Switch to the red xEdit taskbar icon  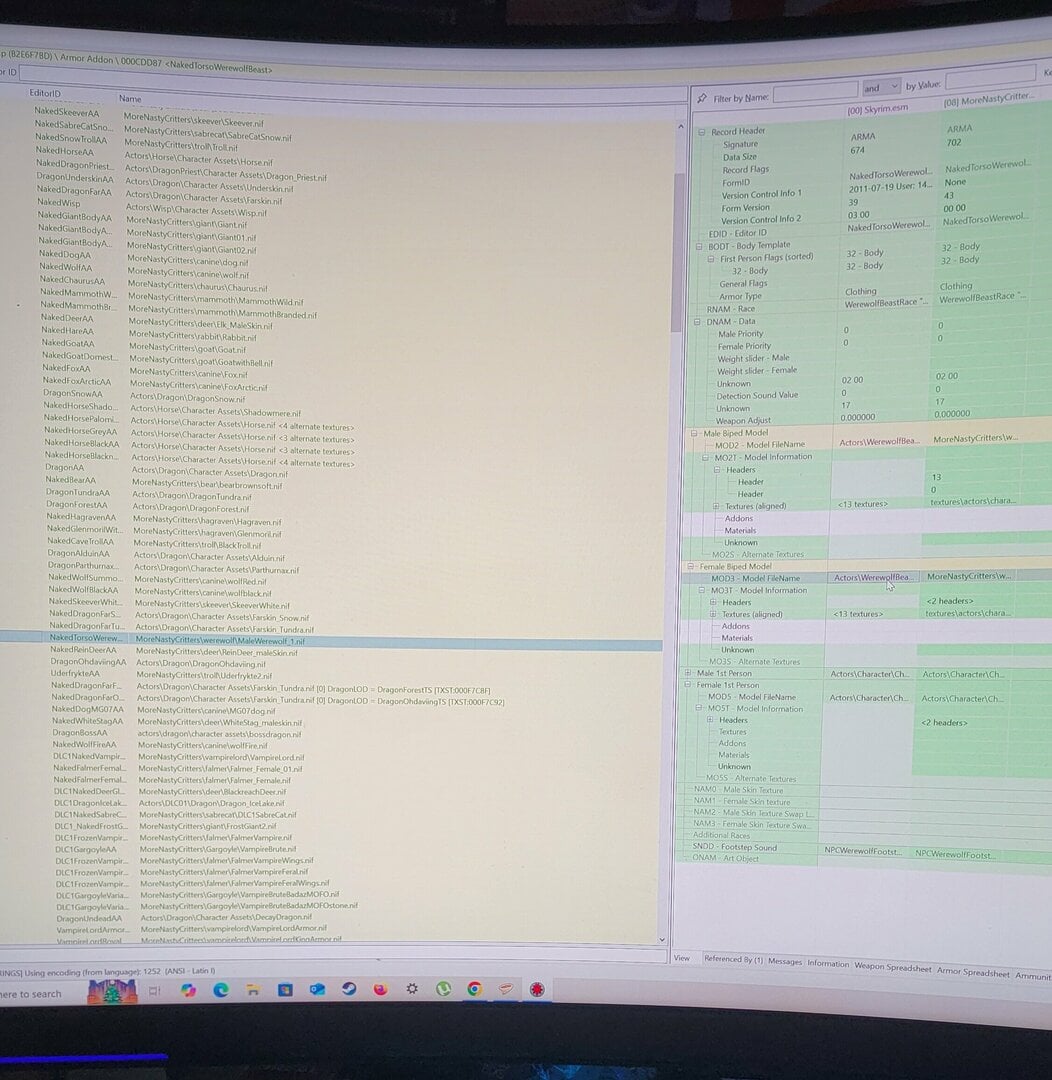click(537, 989)
